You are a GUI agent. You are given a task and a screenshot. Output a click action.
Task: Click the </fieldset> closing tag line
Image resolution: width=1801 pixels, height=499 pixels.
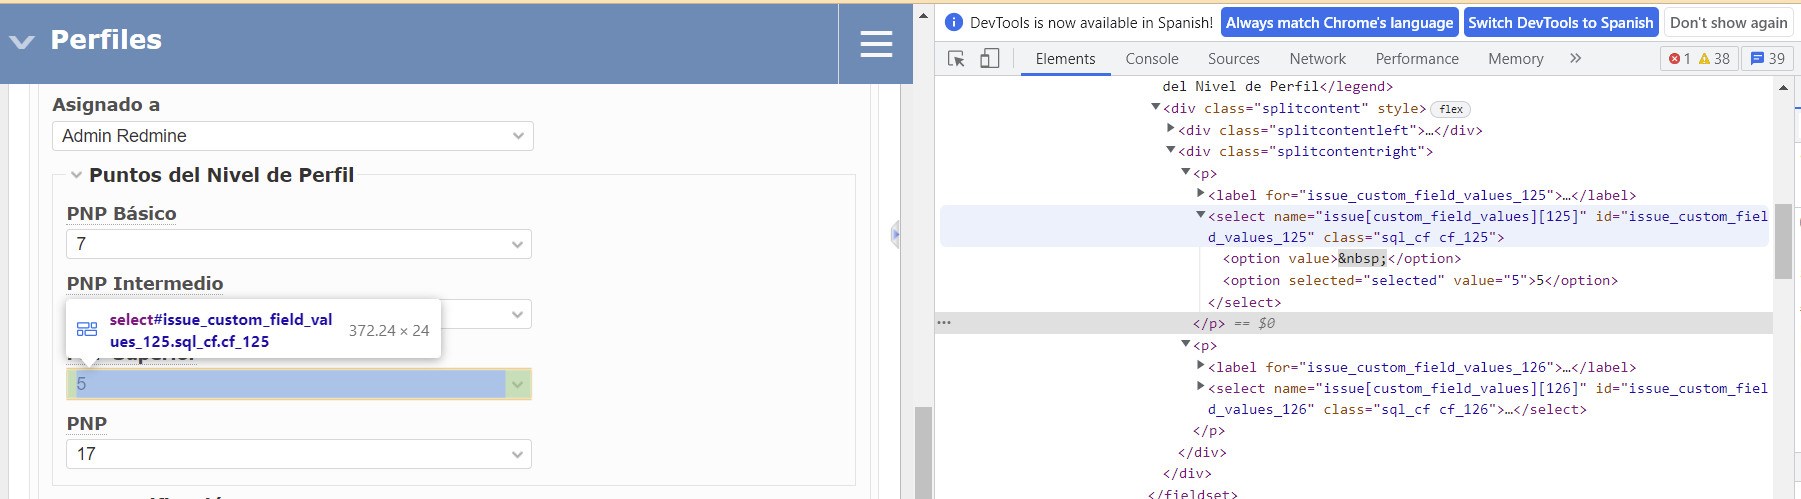point(1193,494)
